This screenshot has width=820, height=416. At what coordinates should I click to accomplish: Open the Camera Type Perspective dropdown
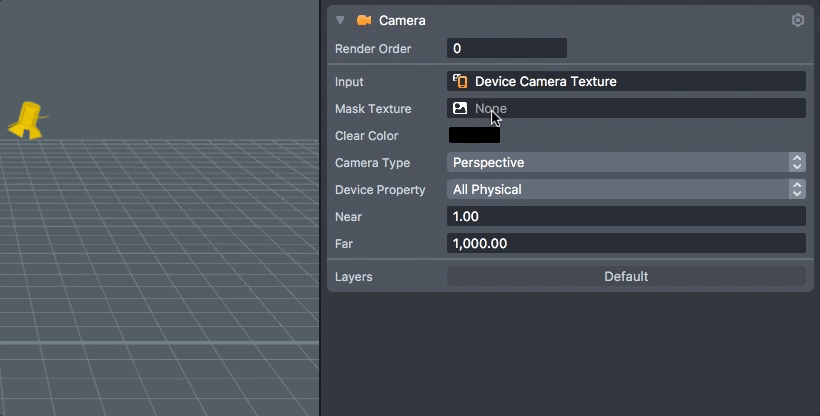[x=626, y=162]
